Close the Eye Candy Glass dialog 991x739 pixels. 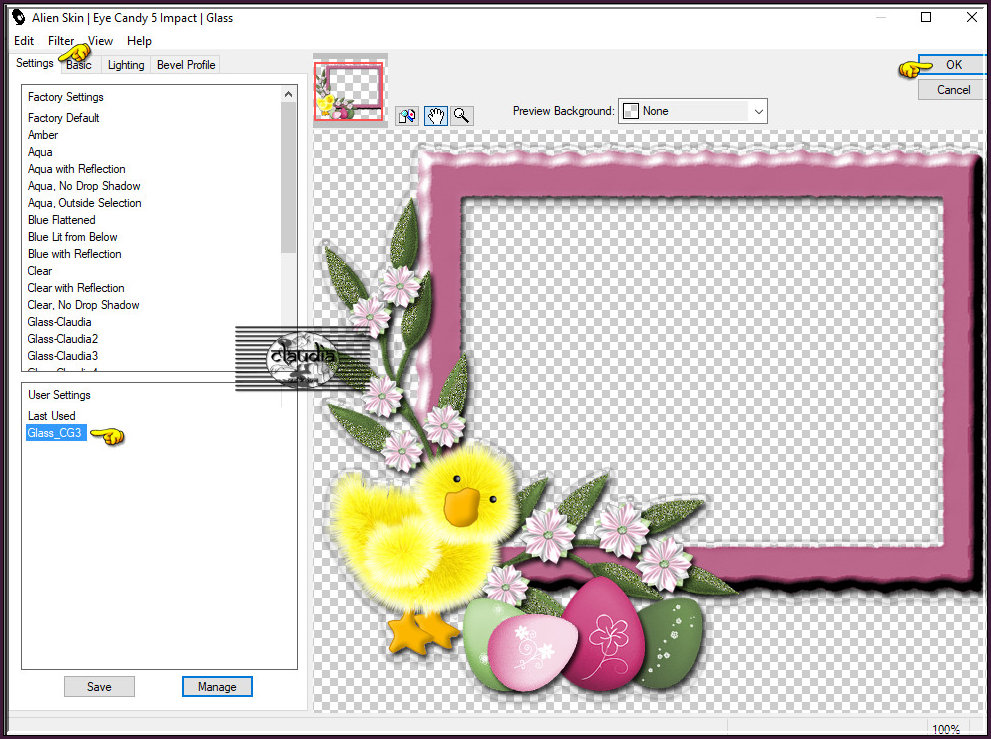972,17
